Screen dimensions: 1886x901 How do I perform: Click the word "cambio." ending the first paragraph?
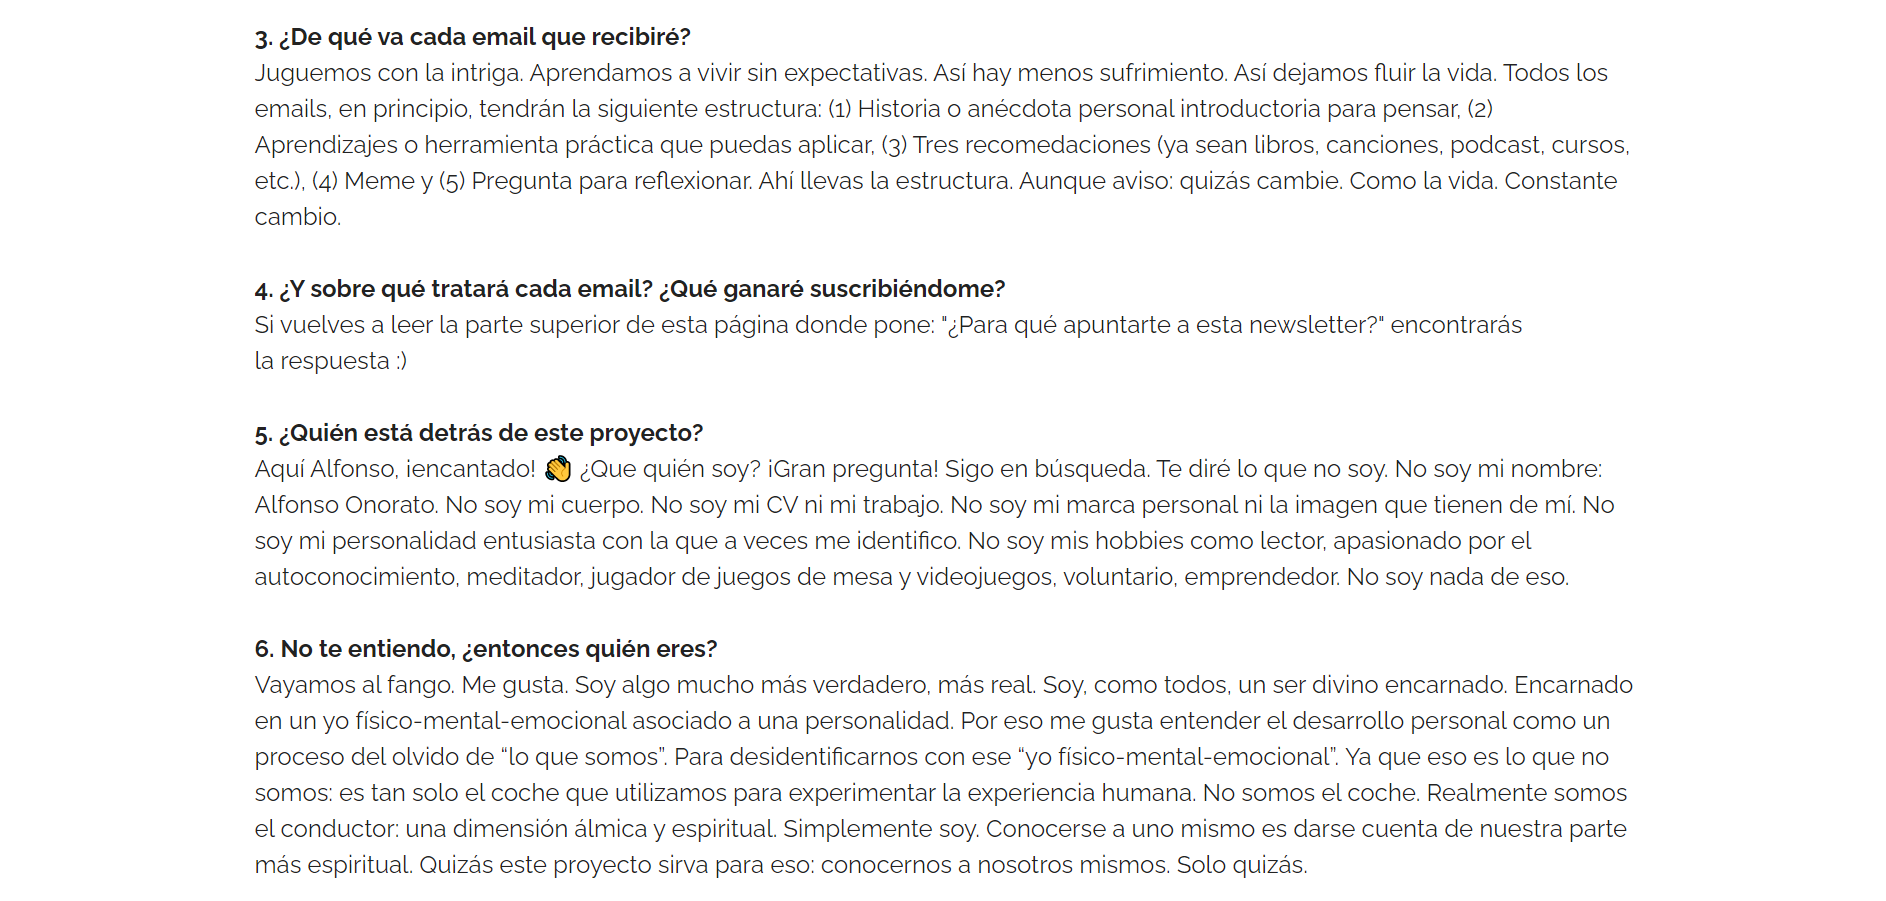(297, 217)
